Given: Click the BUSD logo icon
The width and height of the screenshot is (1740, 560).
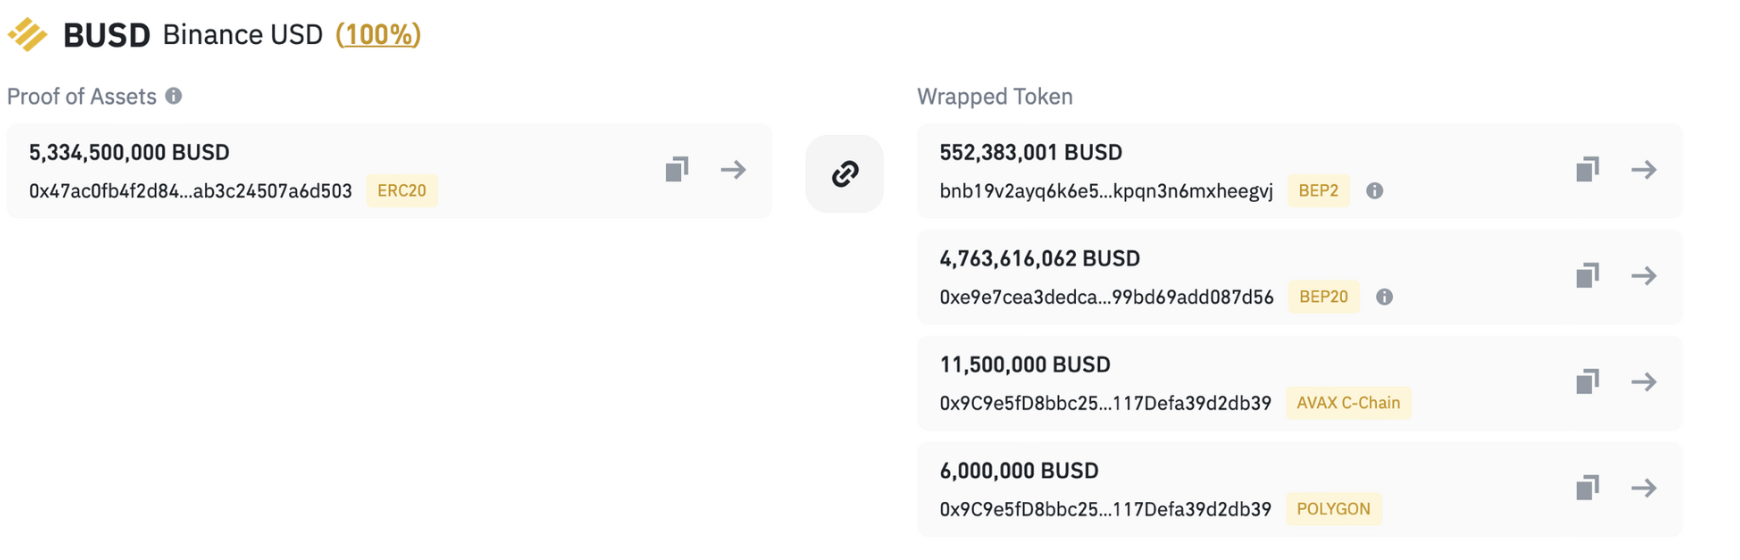Looking at the screenshot, I should pos(28,35).
